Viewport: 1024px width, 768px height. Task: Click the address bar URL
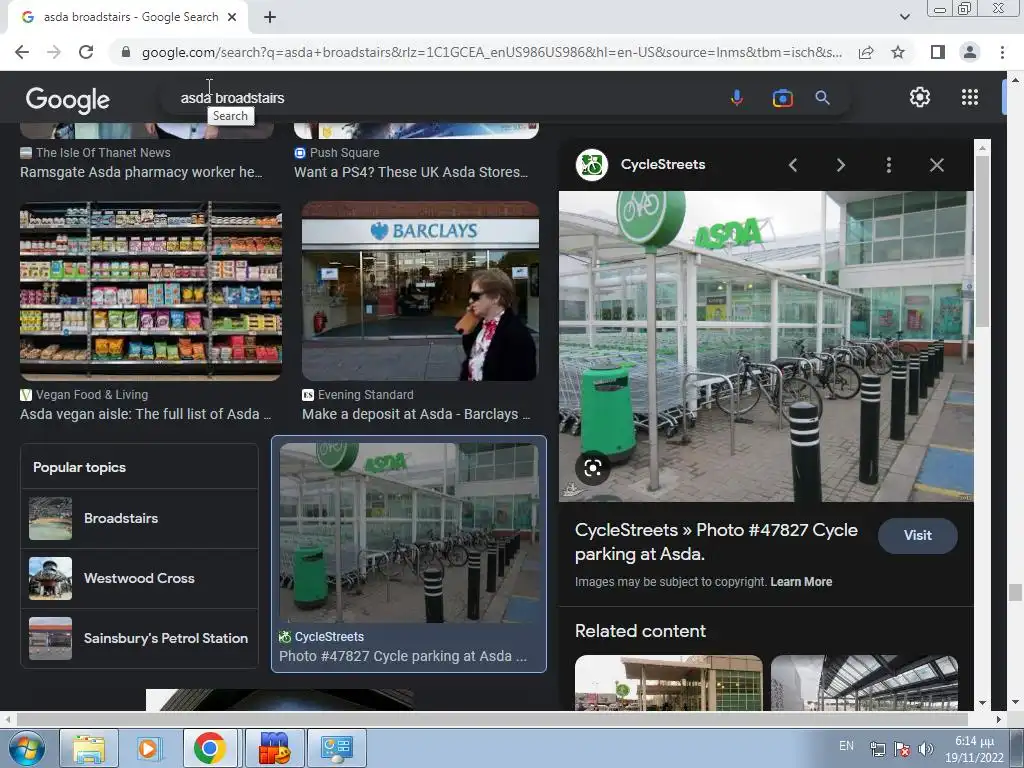(491, 52)
